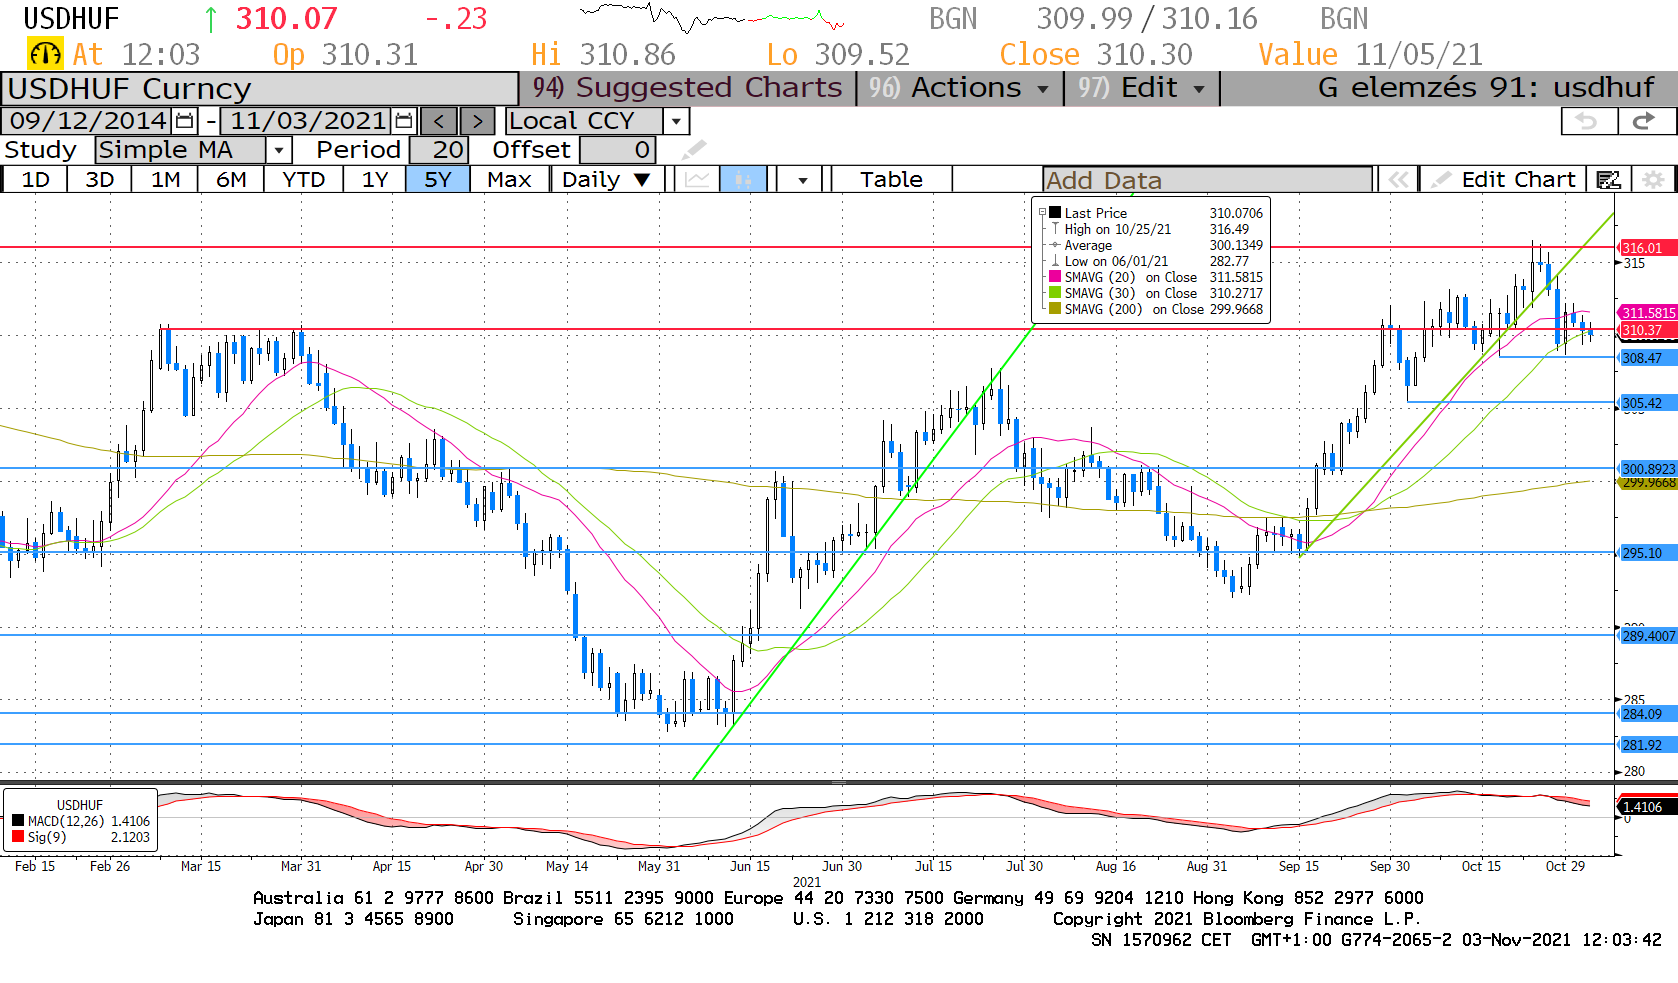Select the 6M range tab

point(231,180)
